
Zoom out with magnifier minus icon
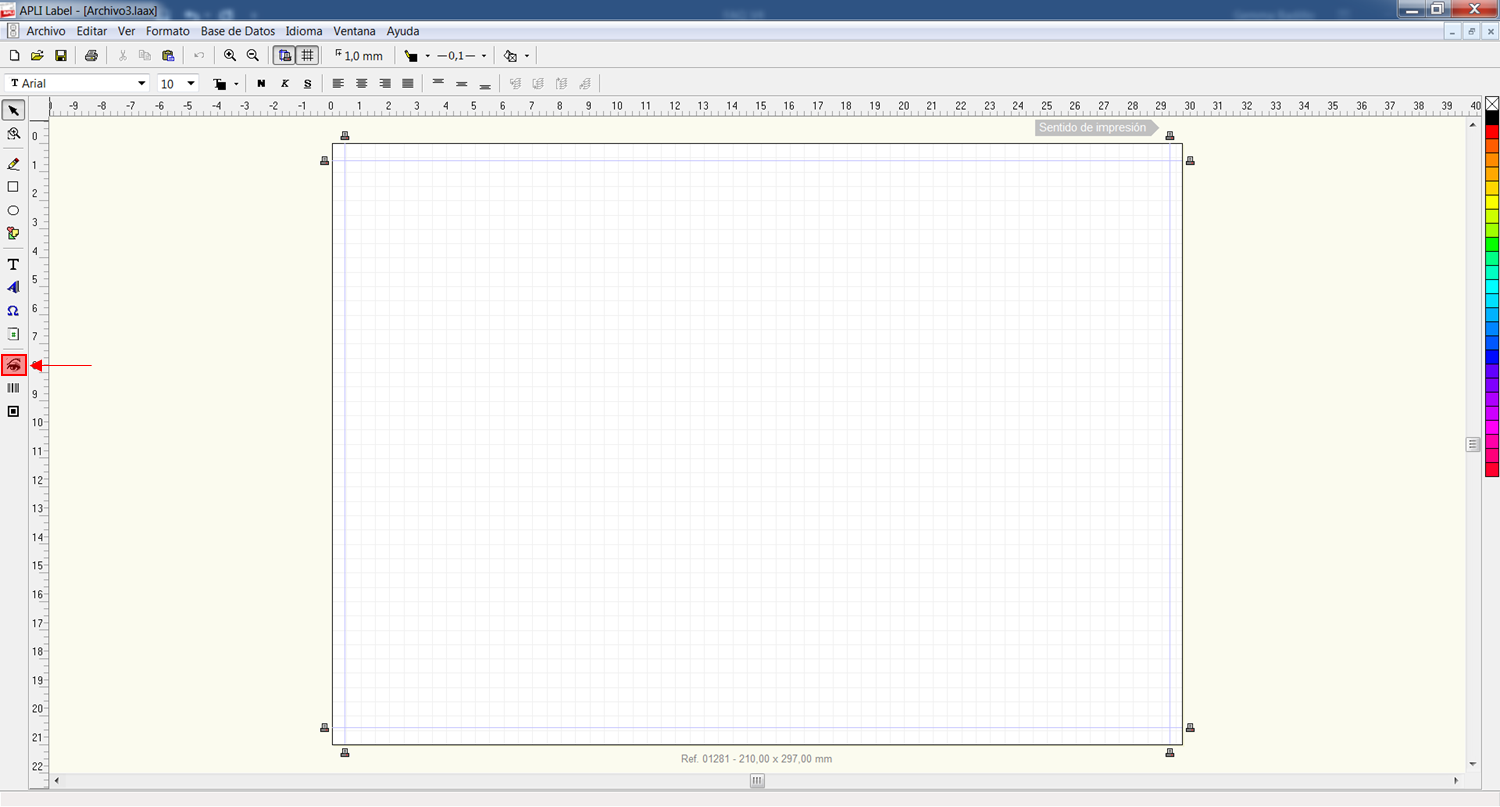coord(253,56)
